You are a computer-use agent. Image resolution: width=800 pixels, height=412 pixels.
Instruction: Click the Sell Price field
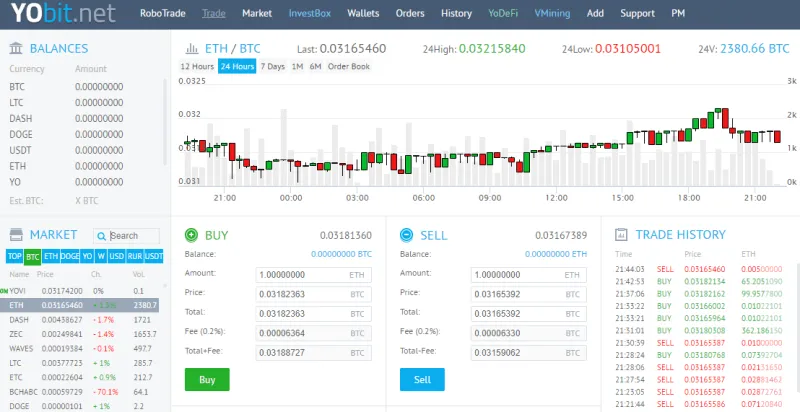click(529, 294)
